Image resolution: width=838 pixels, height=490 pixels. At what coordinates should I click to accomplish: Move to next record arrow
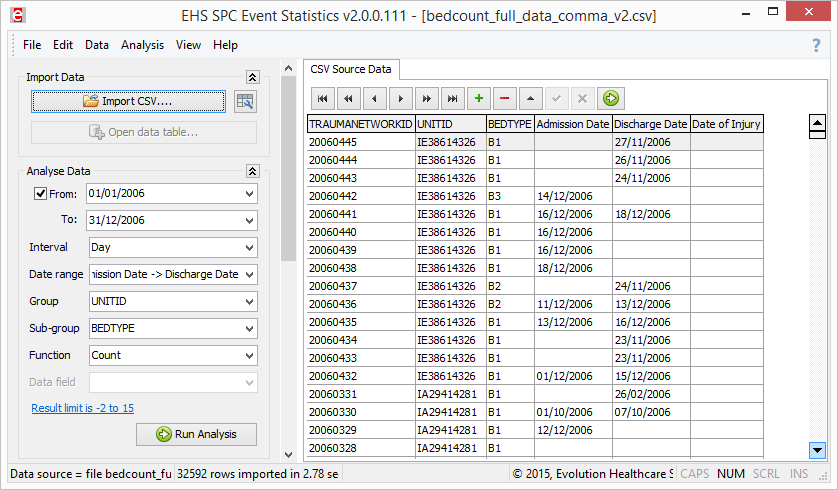(400, 98)
